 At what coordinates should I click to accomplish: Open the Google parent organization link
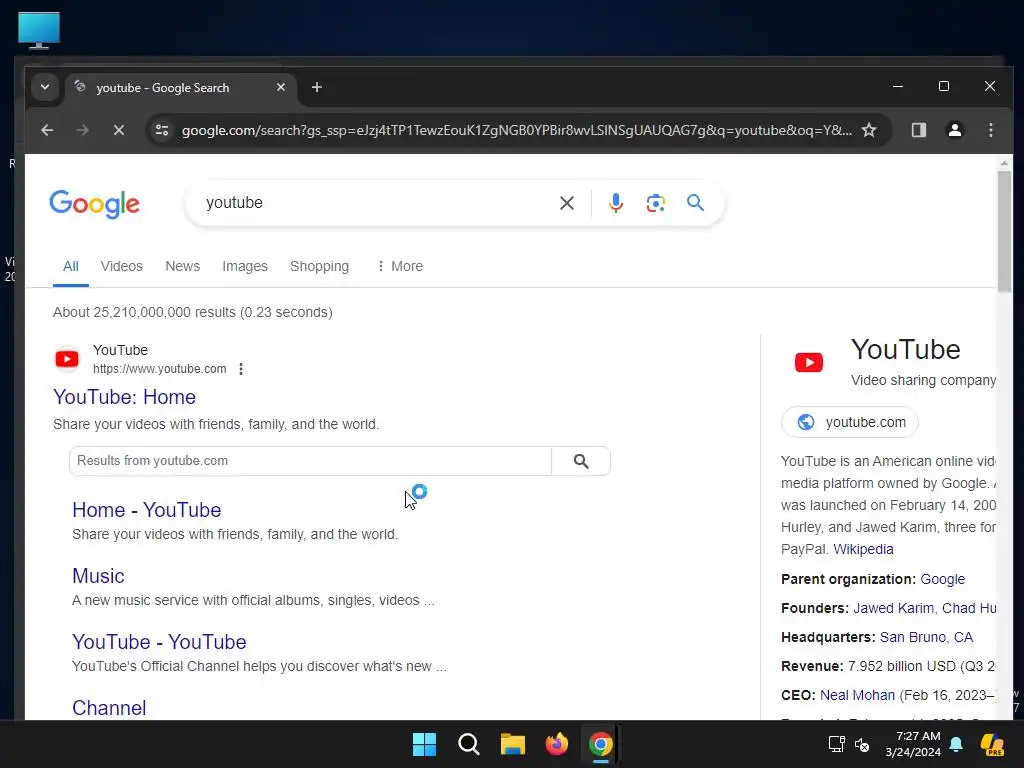pyautogui.click(x=942, y=579)
